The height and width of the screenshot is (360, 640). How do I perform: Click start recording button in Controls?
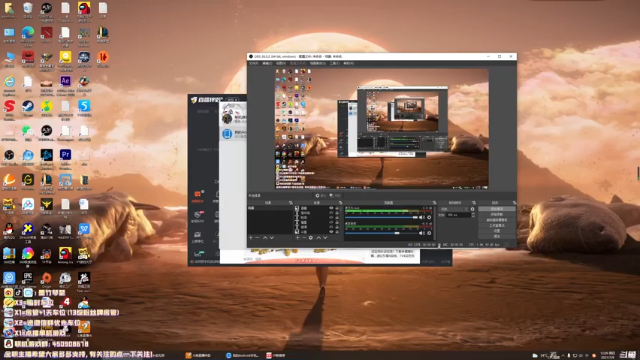point(497,214)
